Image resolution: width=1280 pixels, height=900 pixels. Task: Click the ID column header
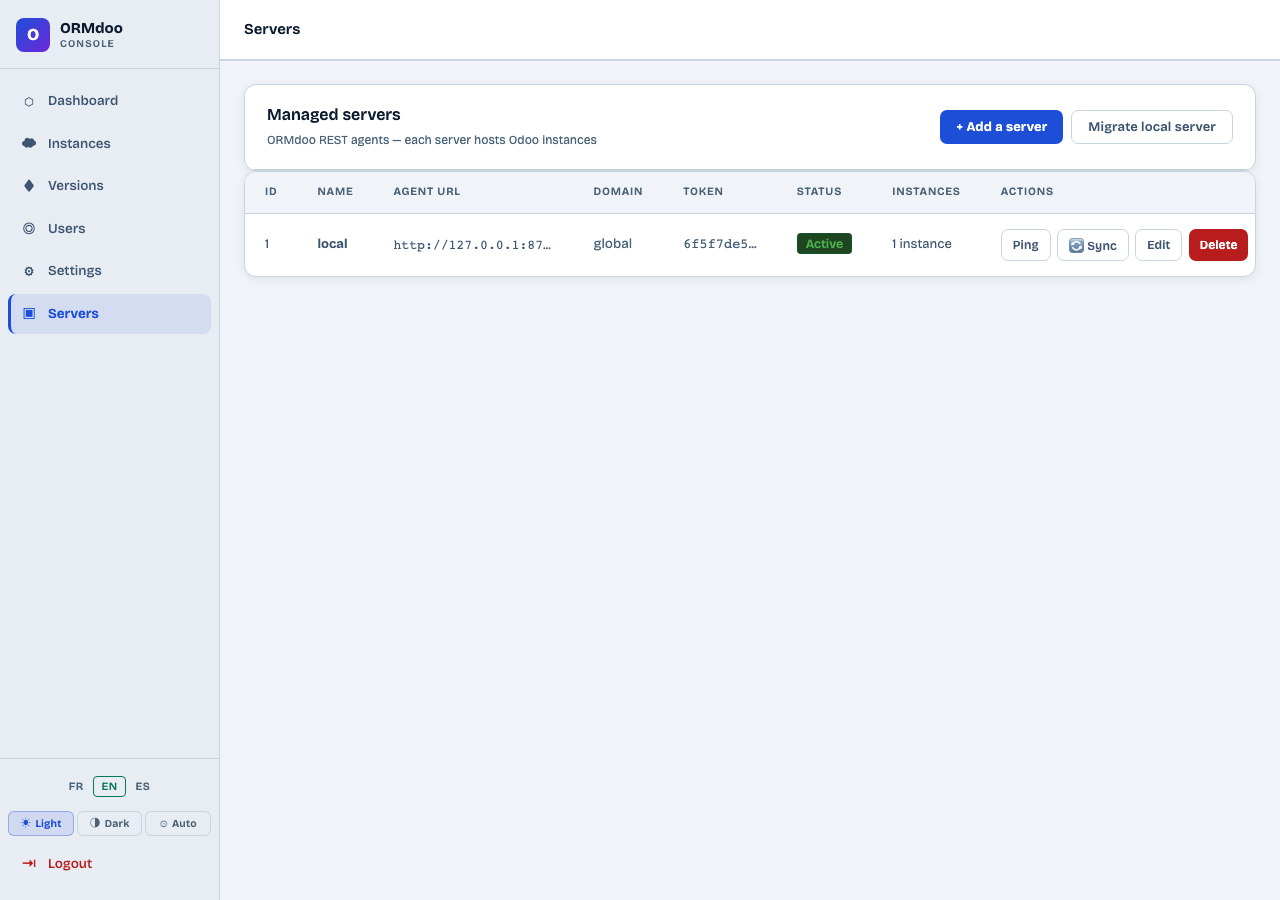pyautogui.click(x=271, y=191)
